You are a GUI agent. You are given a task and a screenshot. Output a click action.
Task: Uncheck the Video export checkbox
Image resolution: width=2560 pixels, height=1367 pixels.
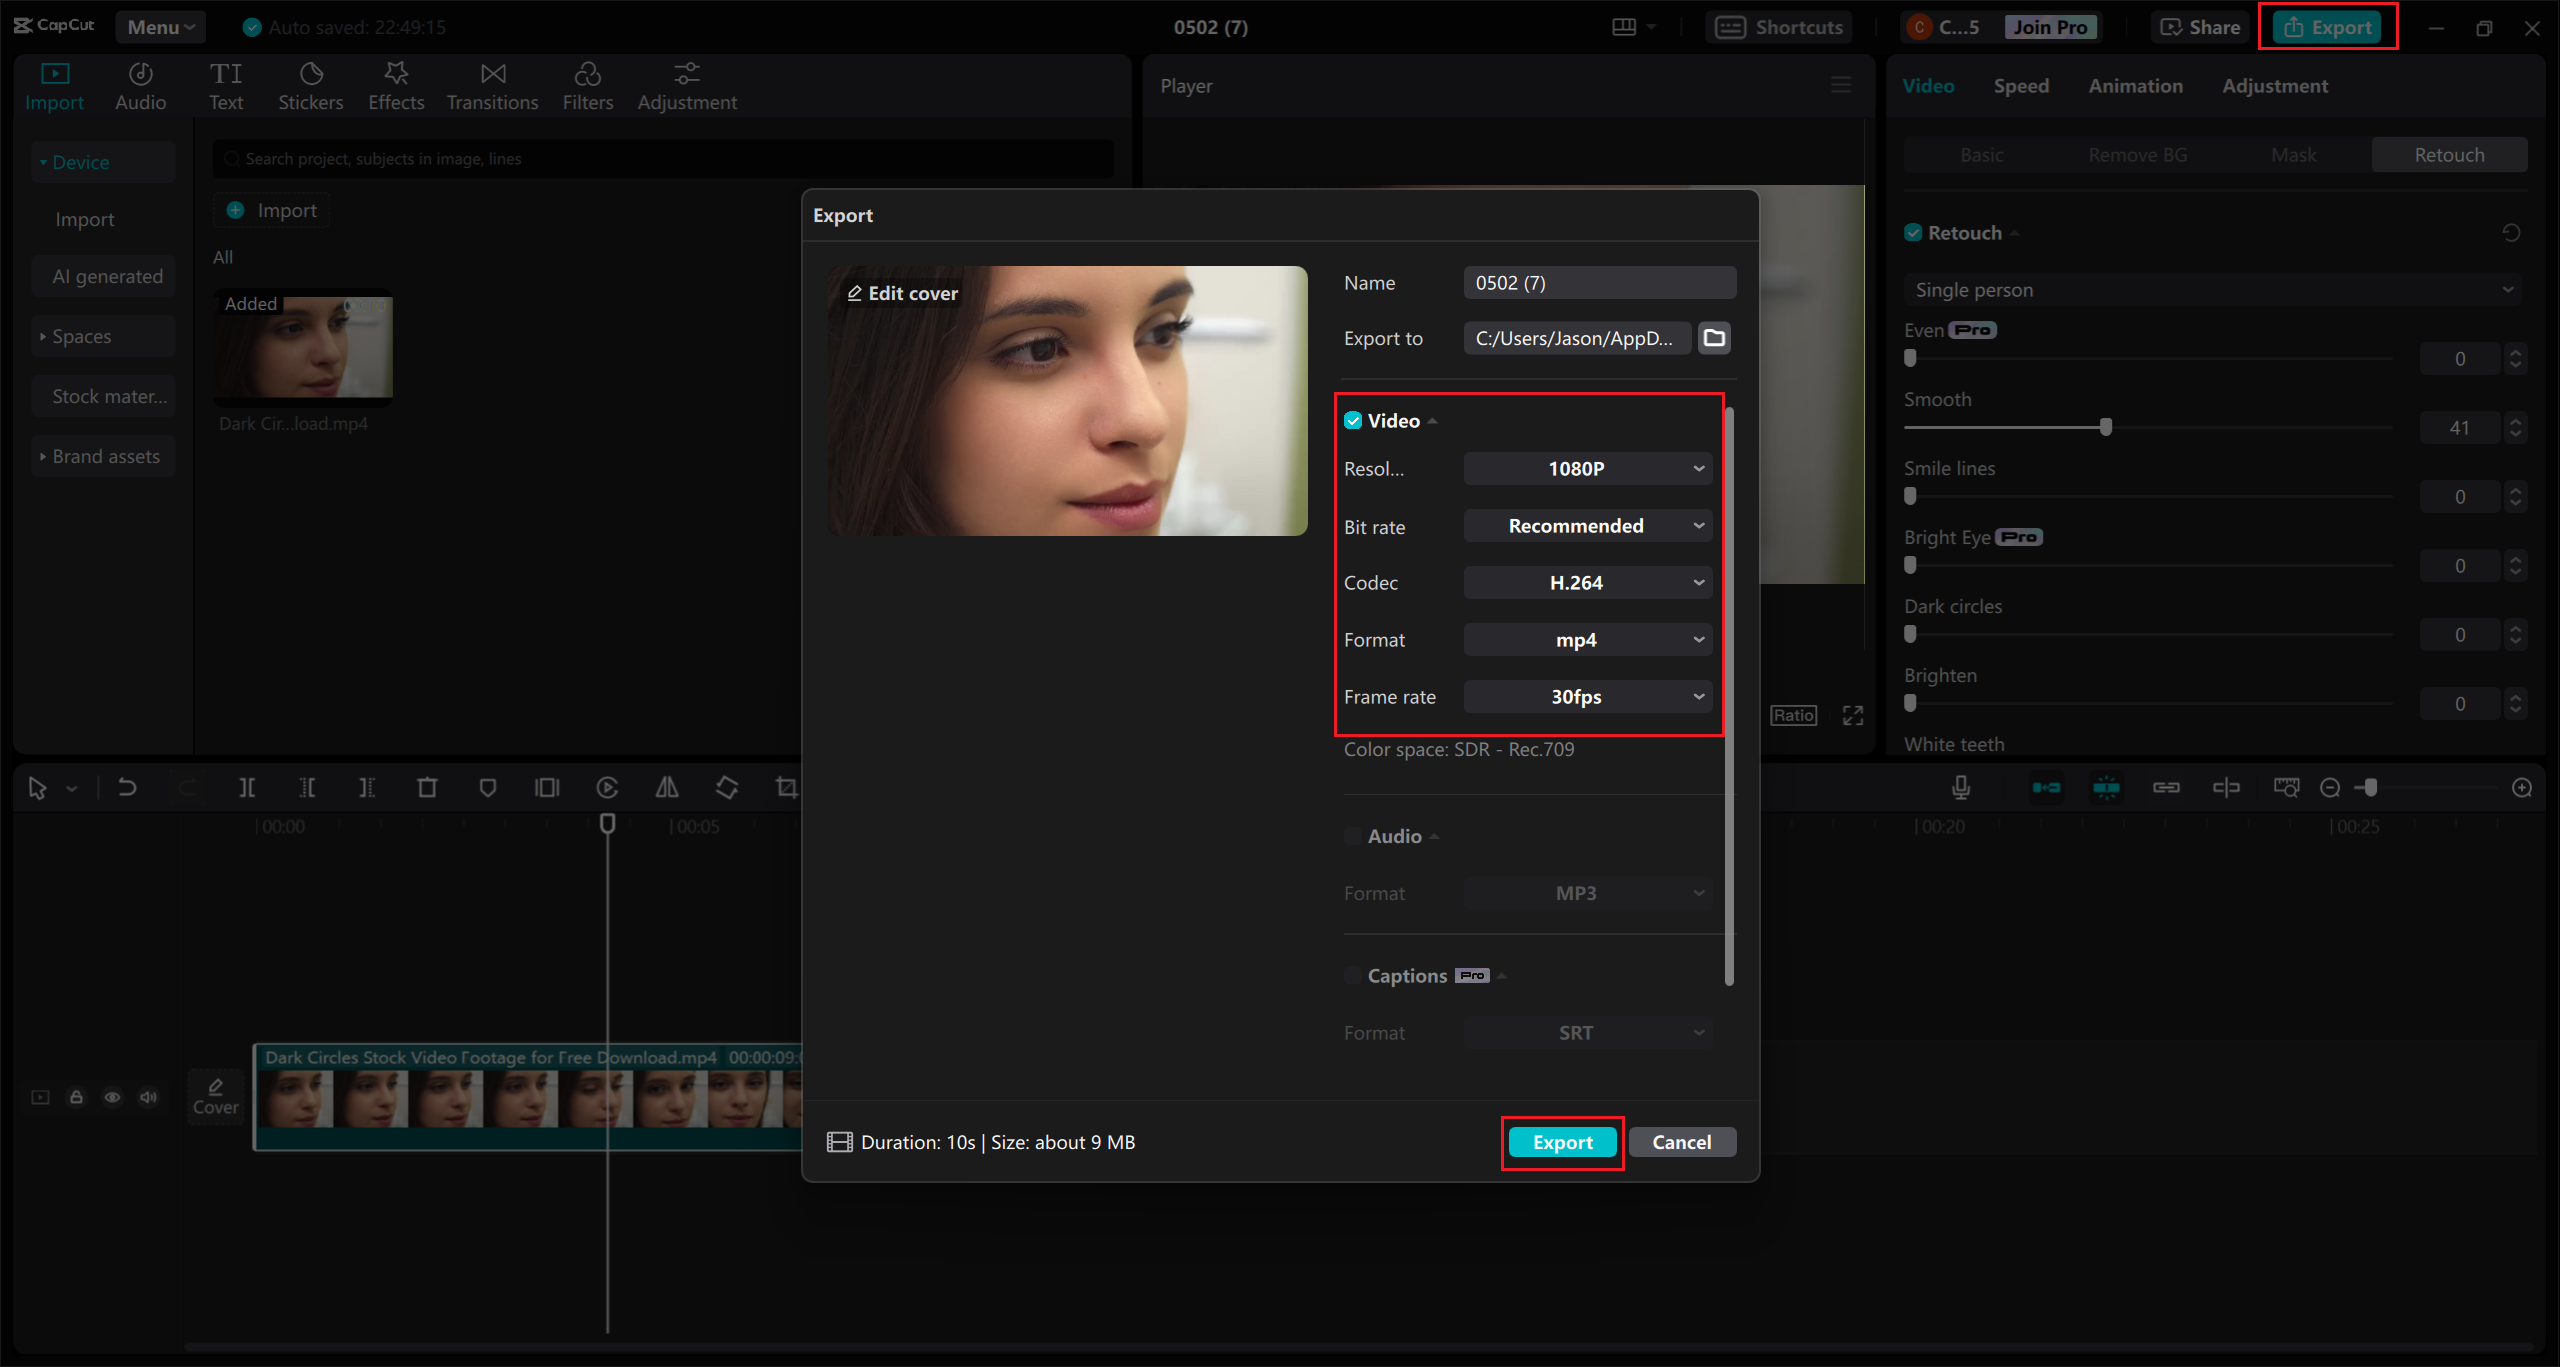click(1353, 421)
